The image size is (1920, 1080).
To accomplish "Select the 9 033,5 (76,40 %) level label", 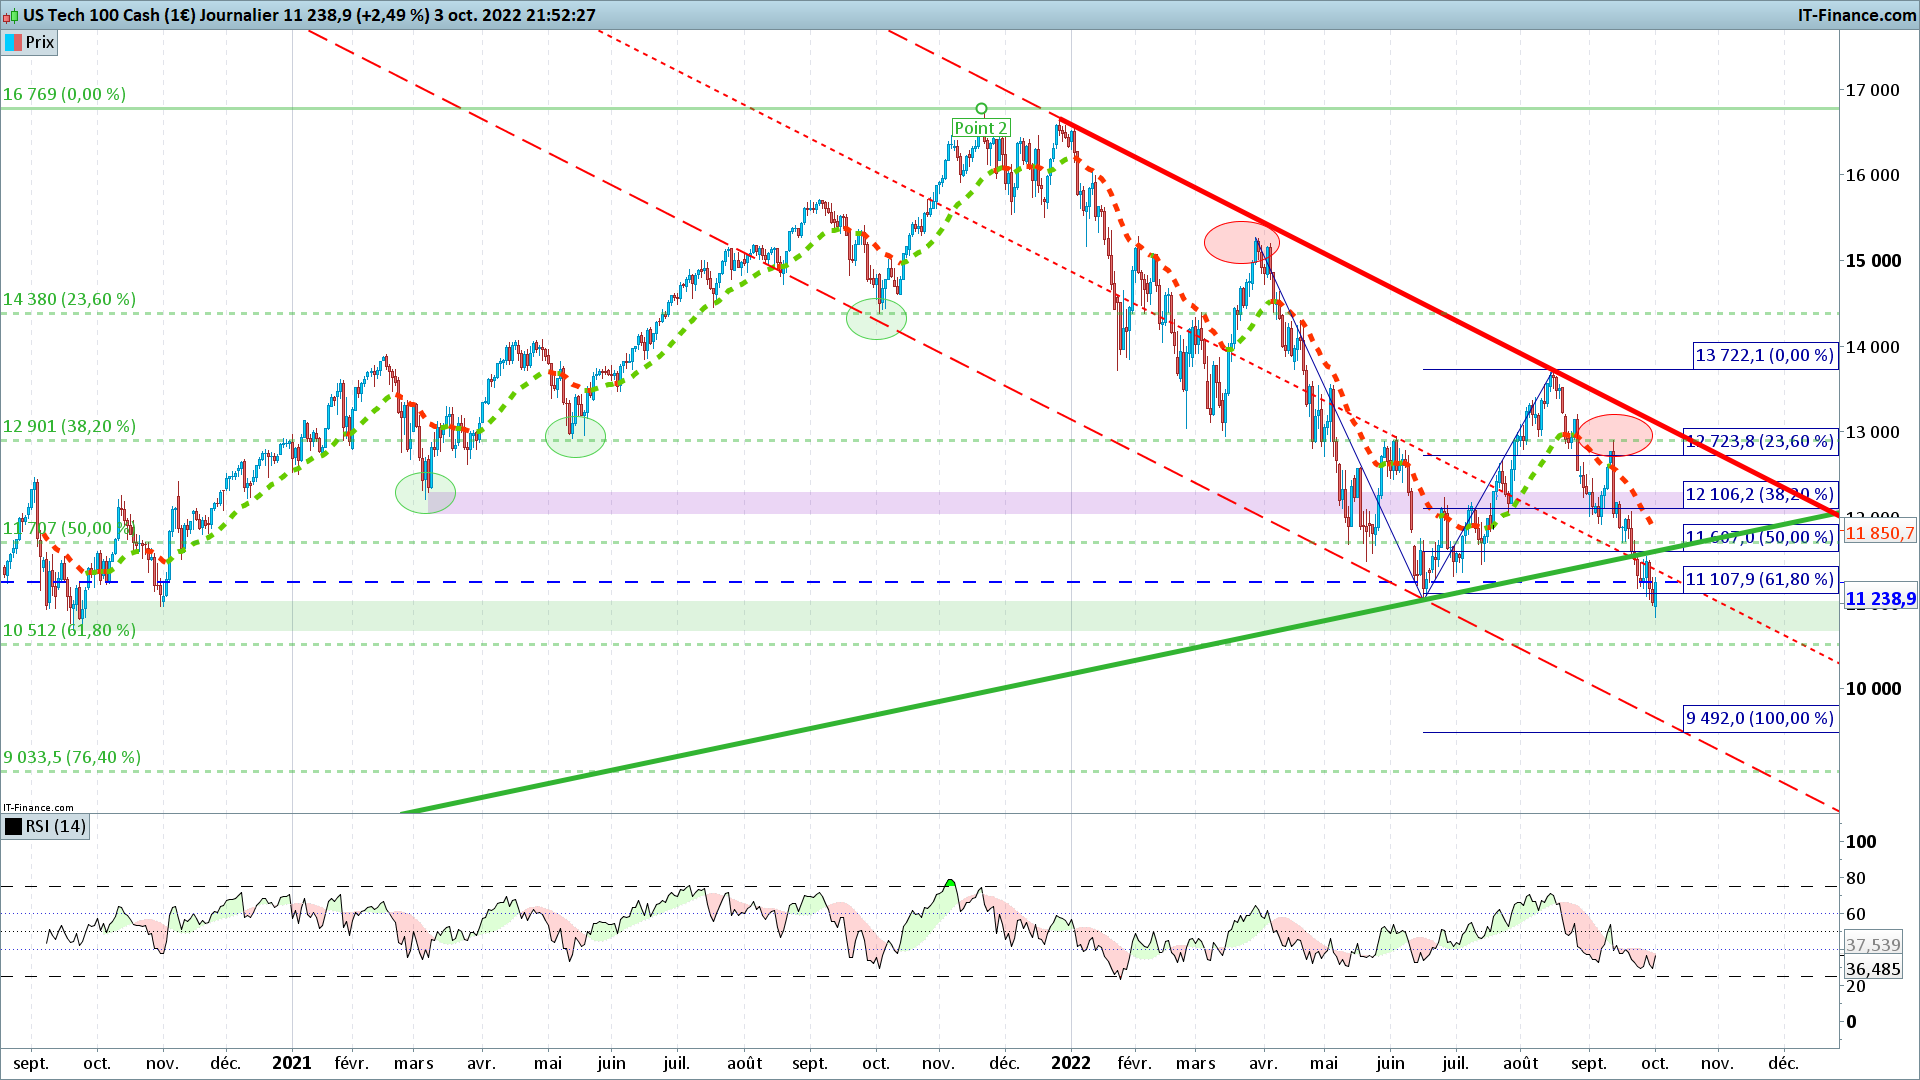I will pyautogui.click(x=72, y=757).
